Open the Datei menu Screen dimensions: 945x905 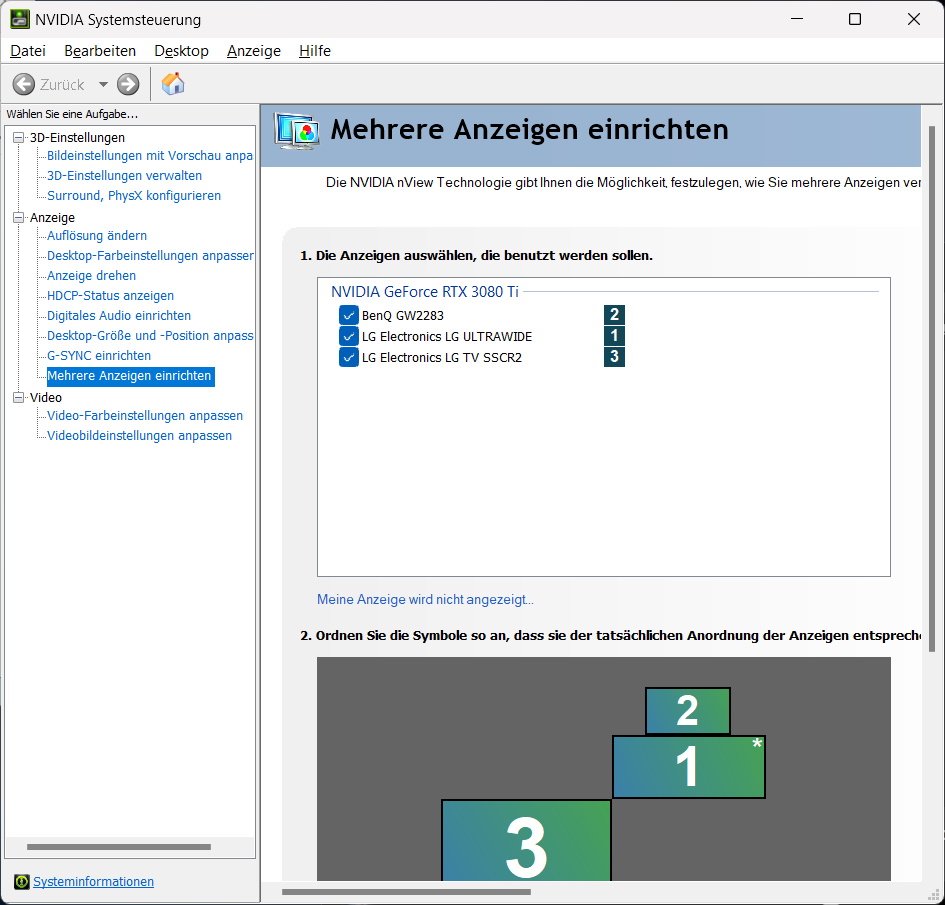pyautogui.click(x=28, y=51)
